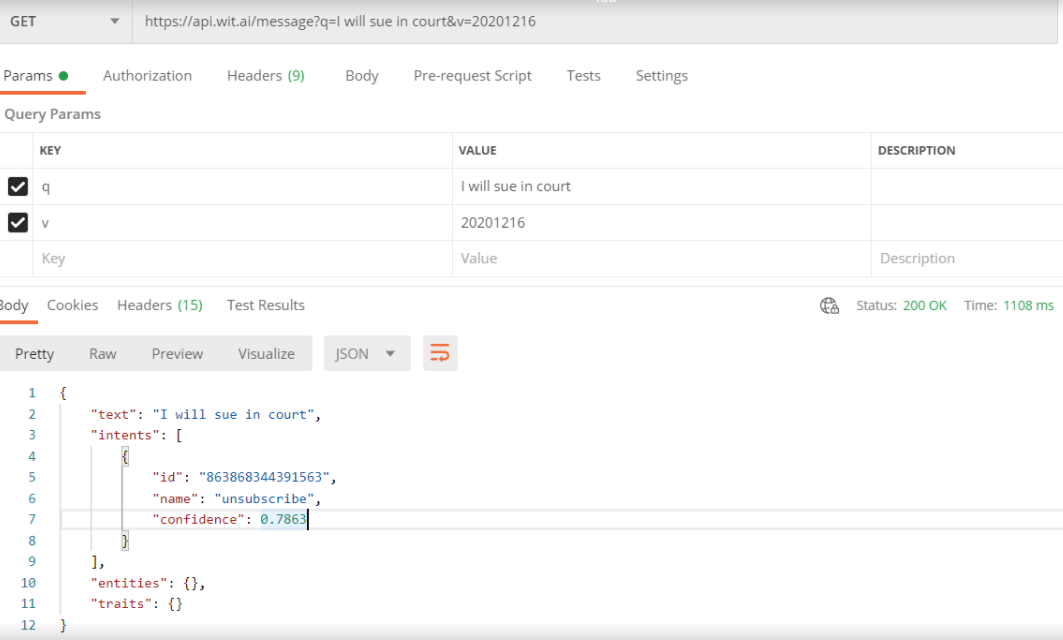
Task: Click the empty Value placeholder field
Action: coord(662,258)
